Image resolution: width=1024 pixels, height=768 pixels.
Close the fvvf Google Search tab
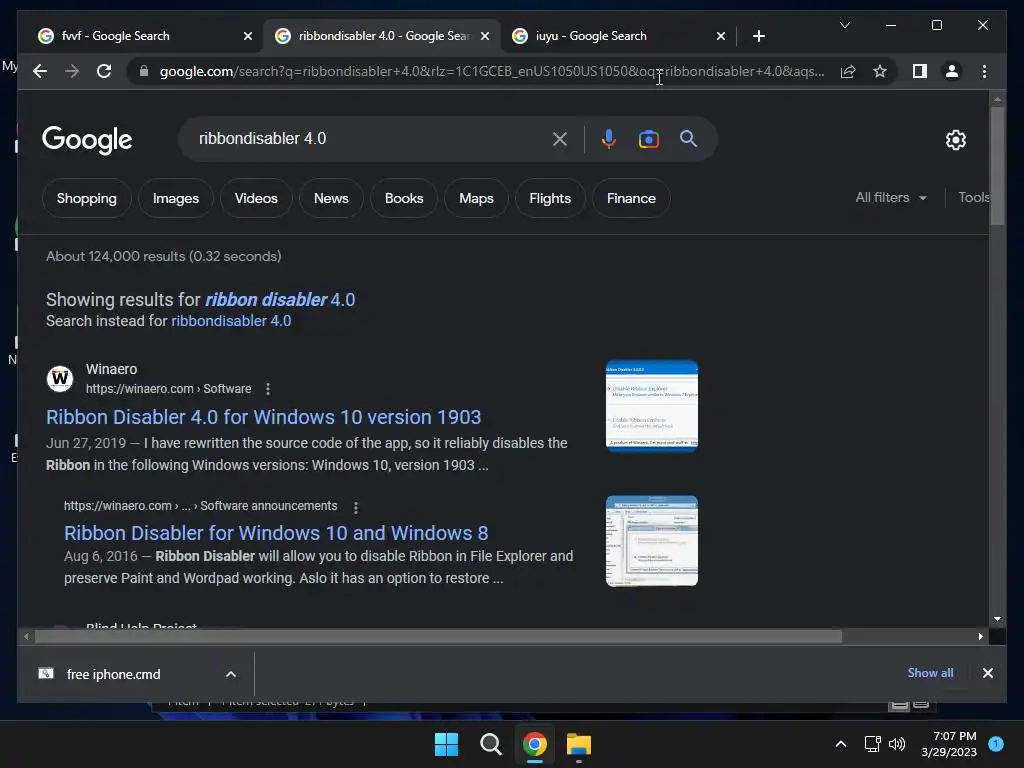248,36
